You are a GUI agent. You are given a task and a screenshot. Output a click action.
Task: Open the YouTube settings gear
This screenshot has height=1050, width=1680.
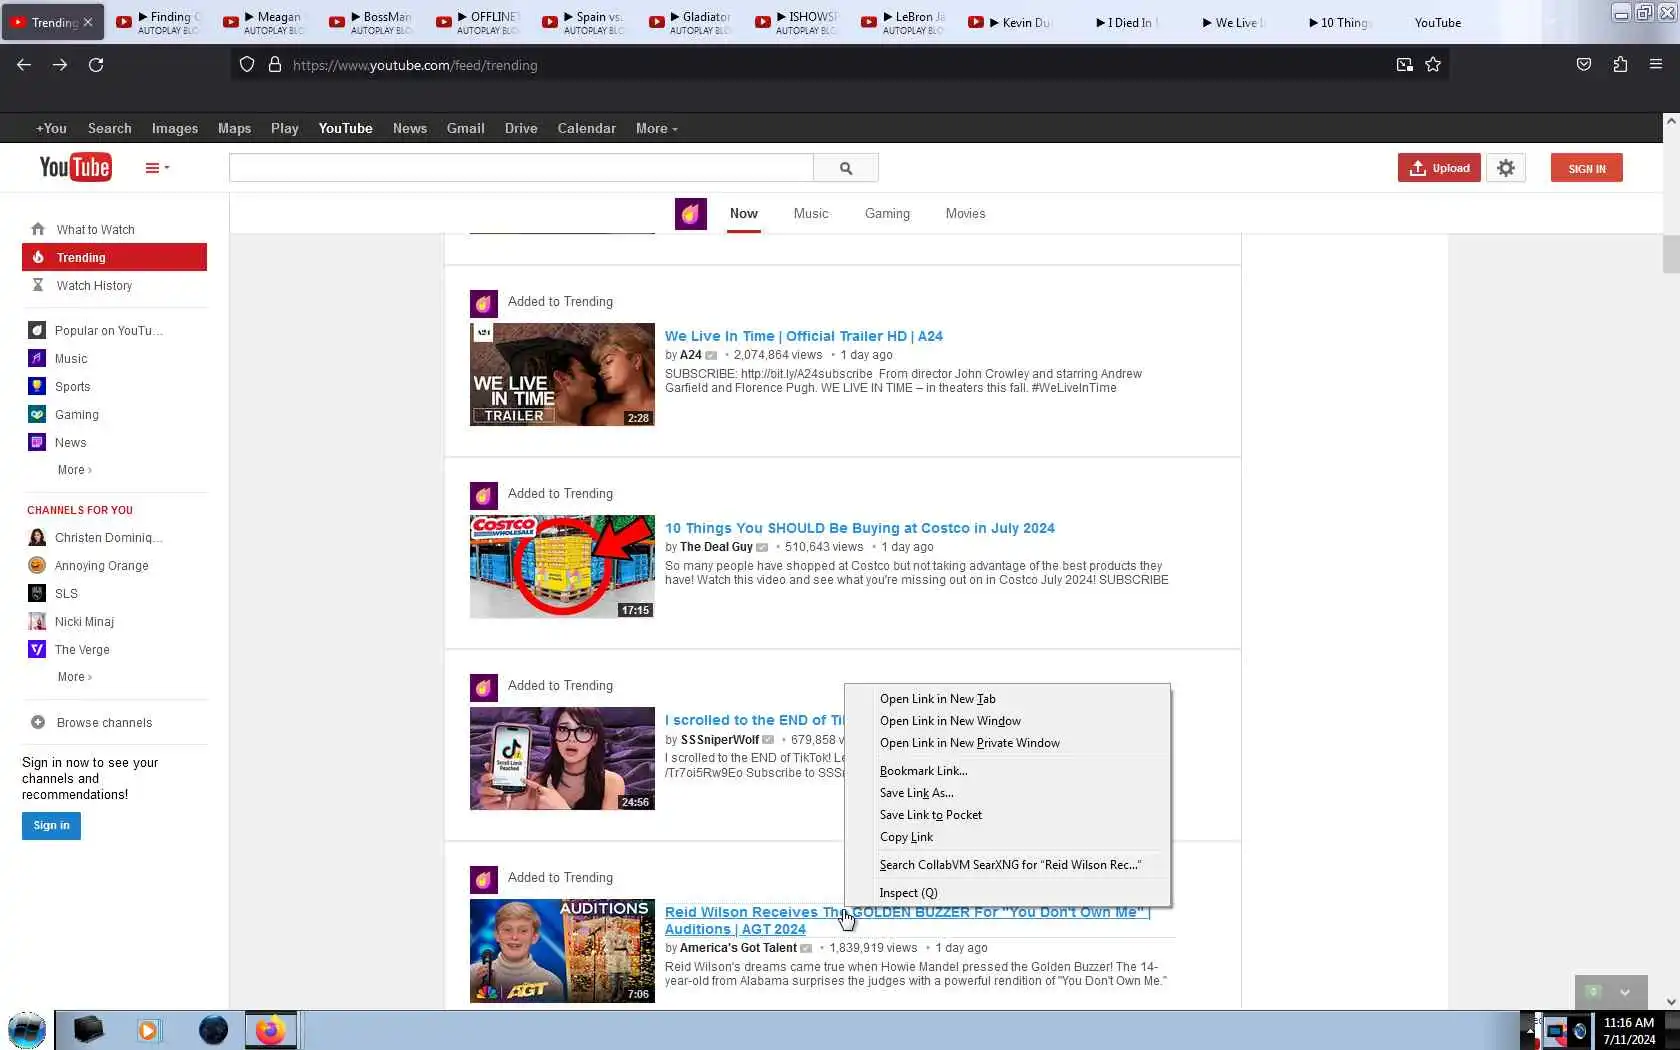(x=1506, y=168)
